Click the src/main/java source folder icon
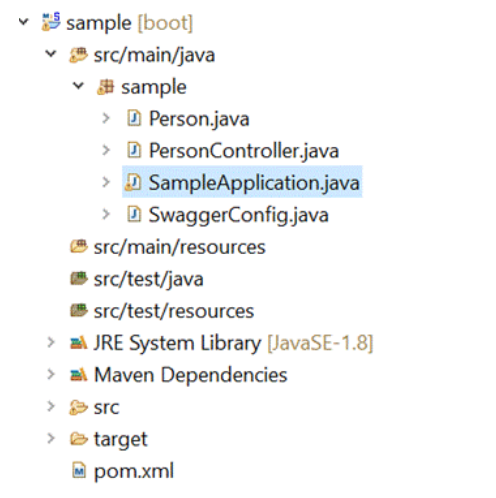 coord(79,55)
